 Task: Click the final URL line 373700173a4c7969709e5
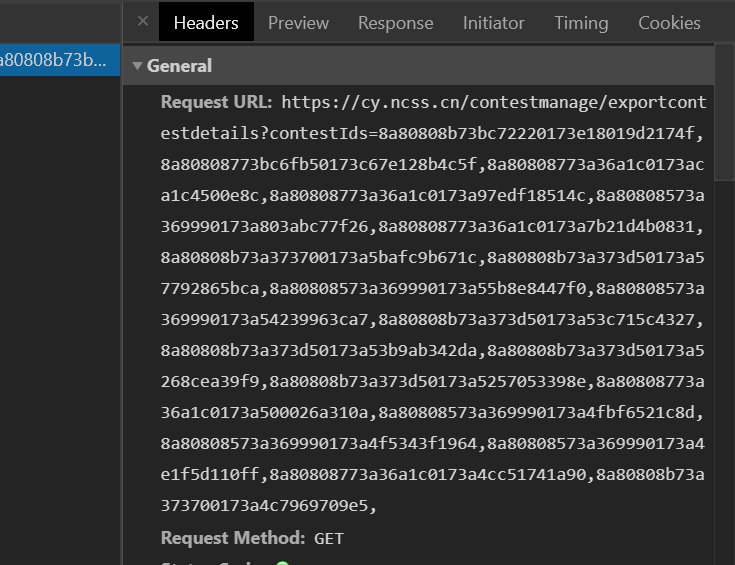269,505
